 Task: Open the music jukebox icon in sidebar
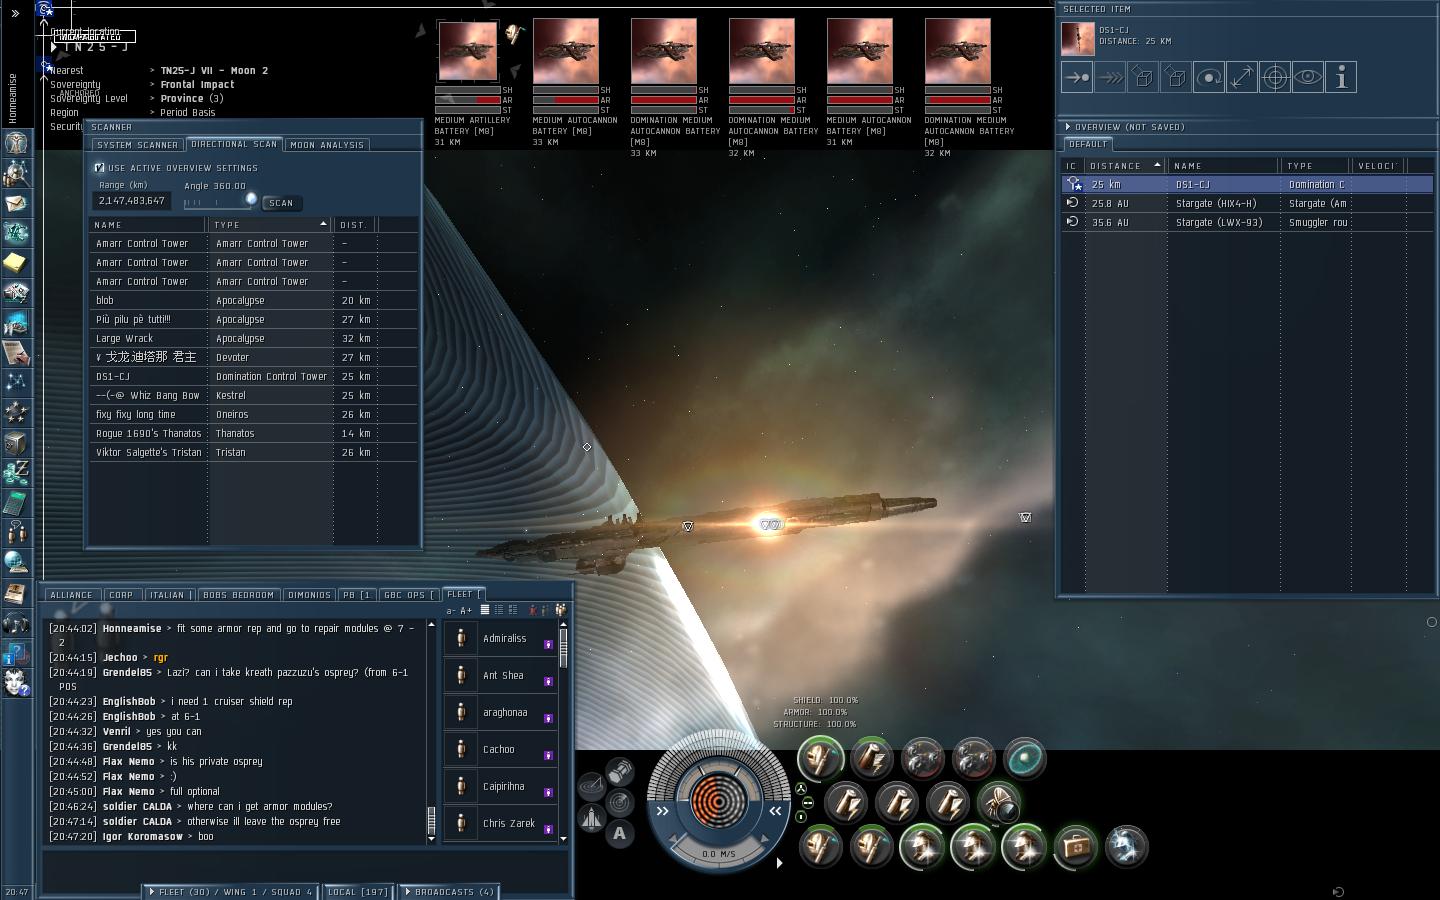(x=16, y=623)
